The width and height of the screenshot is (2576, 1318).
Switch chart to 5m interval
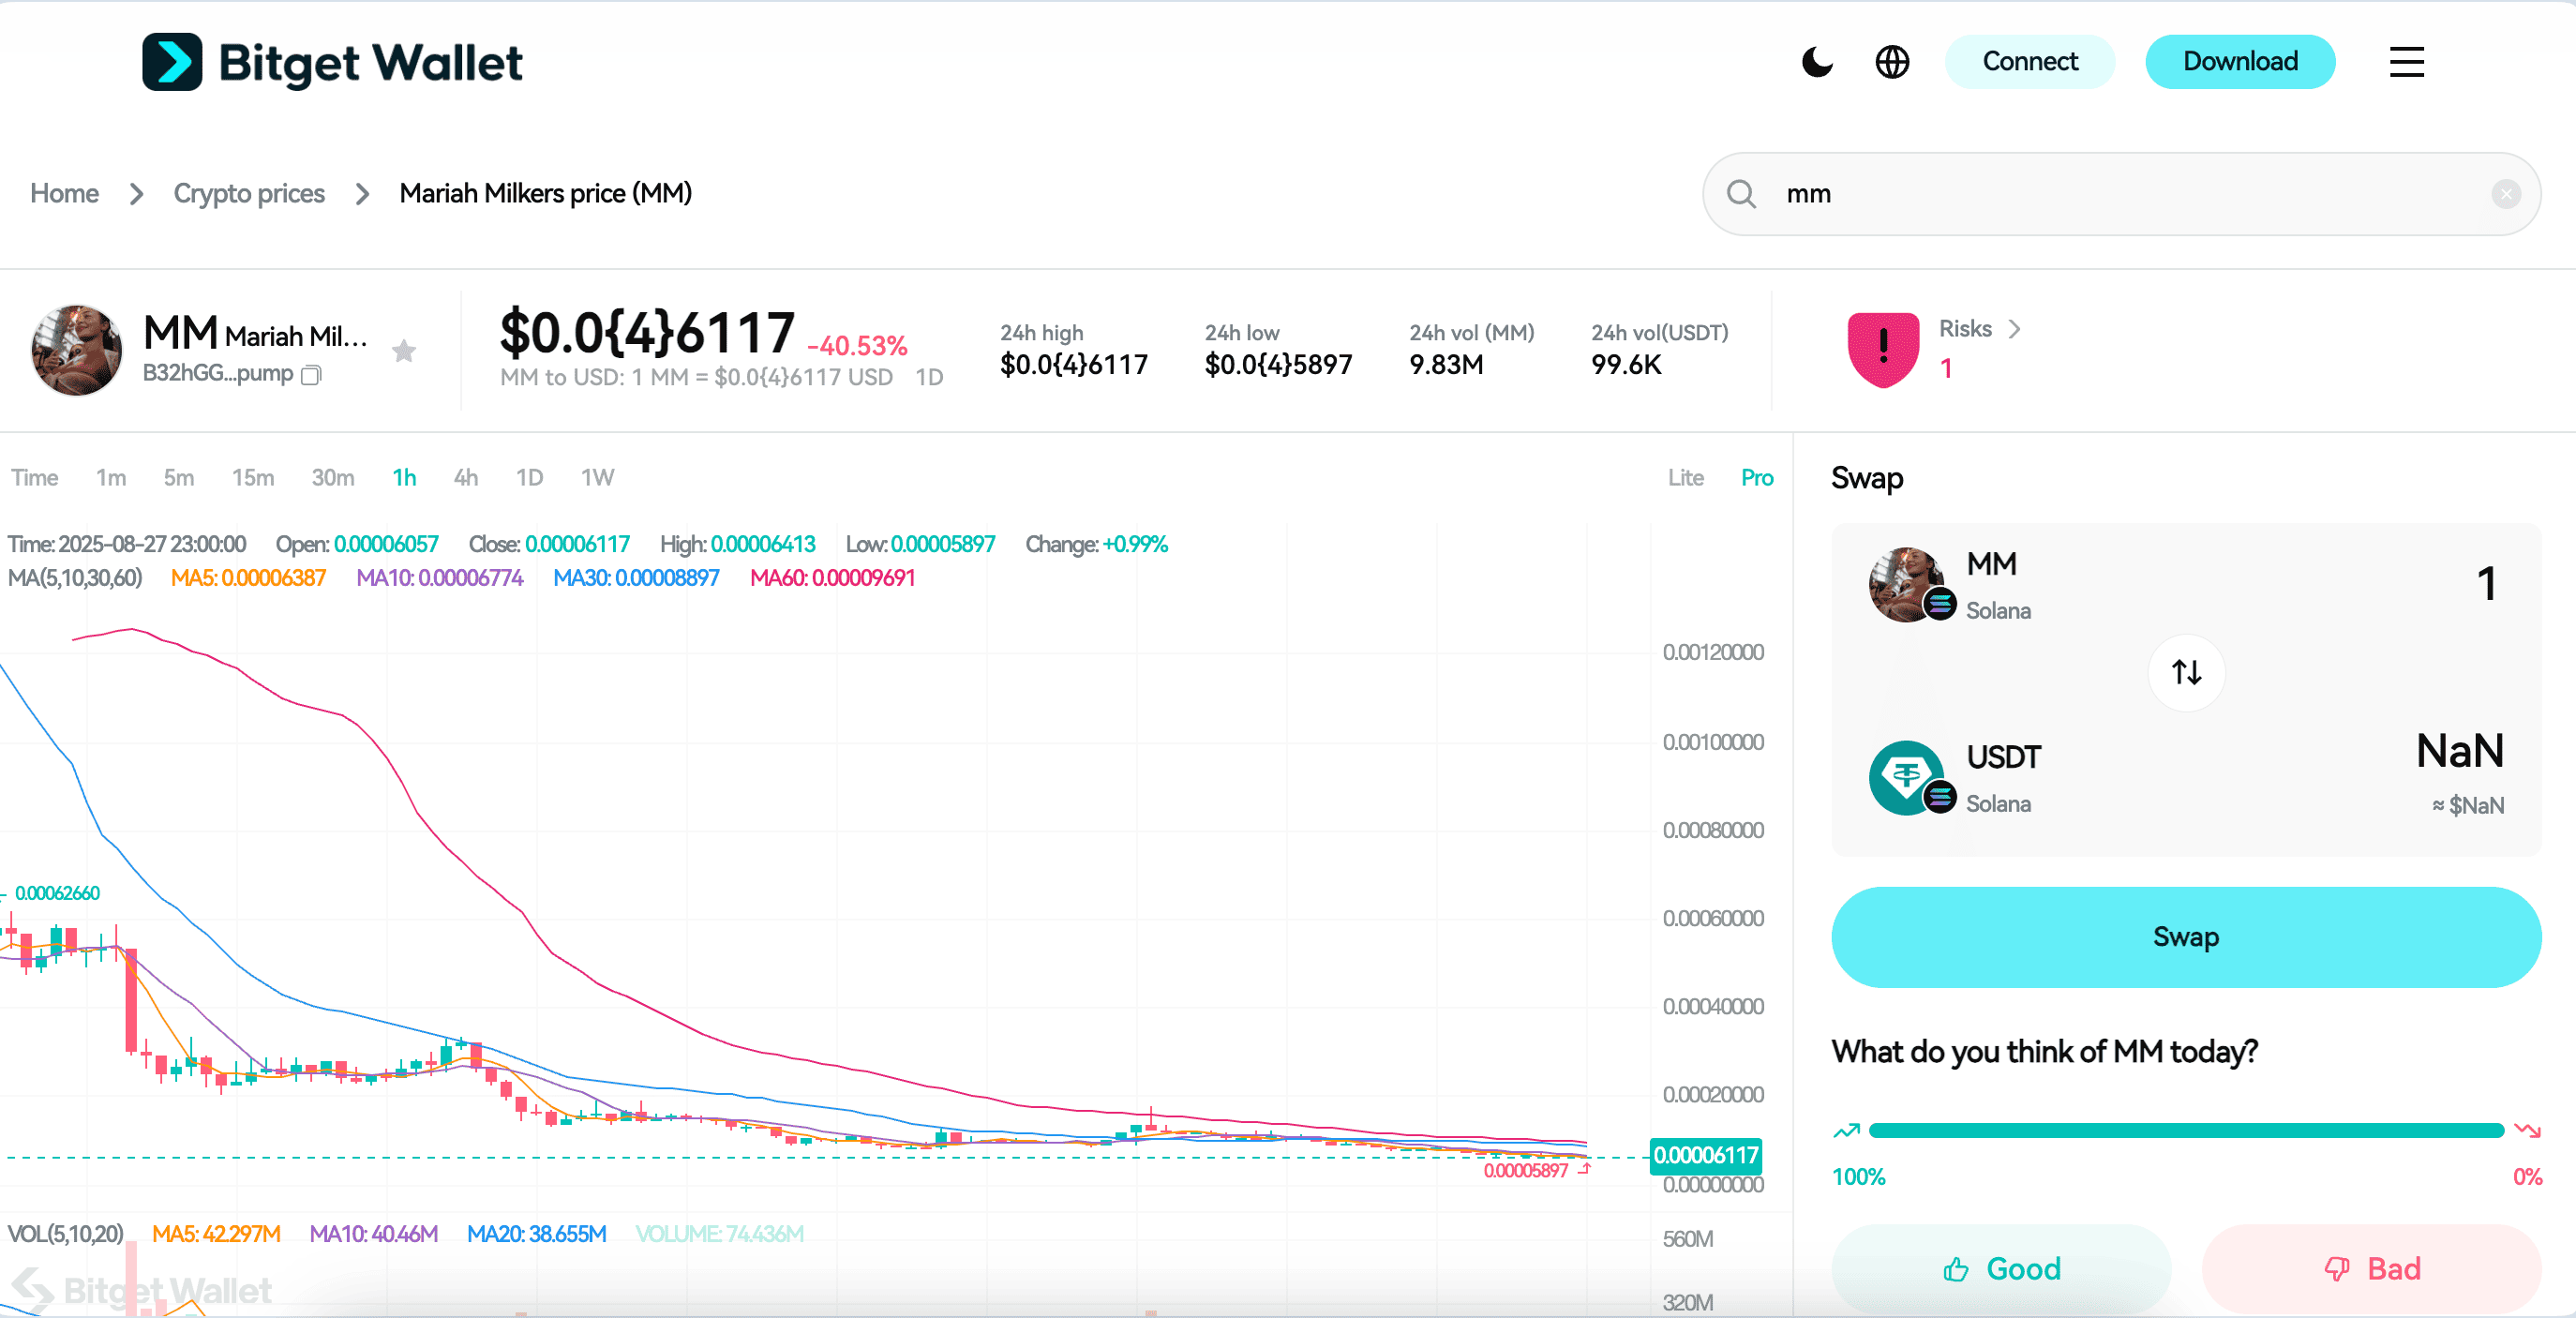(179, 478)
